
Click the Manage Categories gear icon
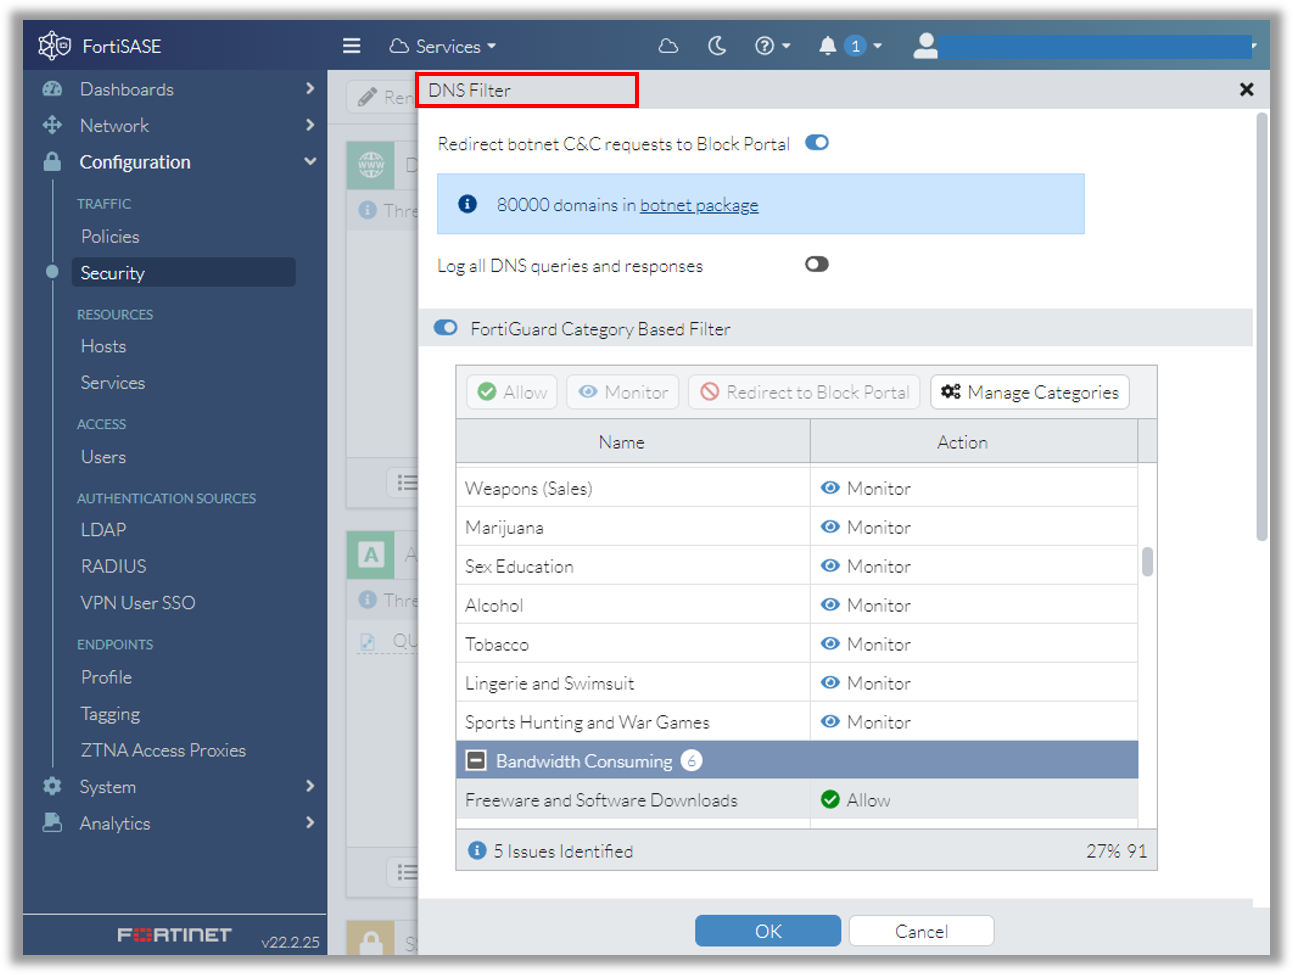(x=951, y=392)
